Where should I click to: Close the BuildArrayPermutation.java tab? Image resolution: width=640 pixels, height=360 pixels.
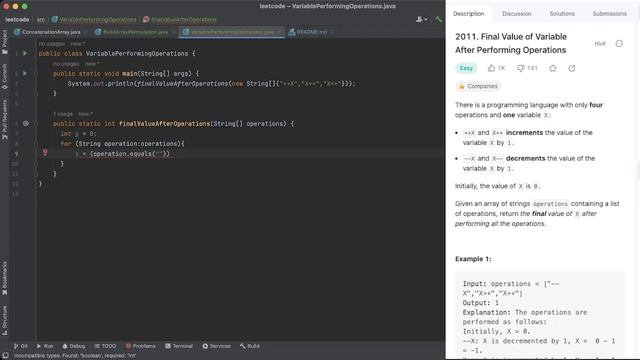click(173, 32)
